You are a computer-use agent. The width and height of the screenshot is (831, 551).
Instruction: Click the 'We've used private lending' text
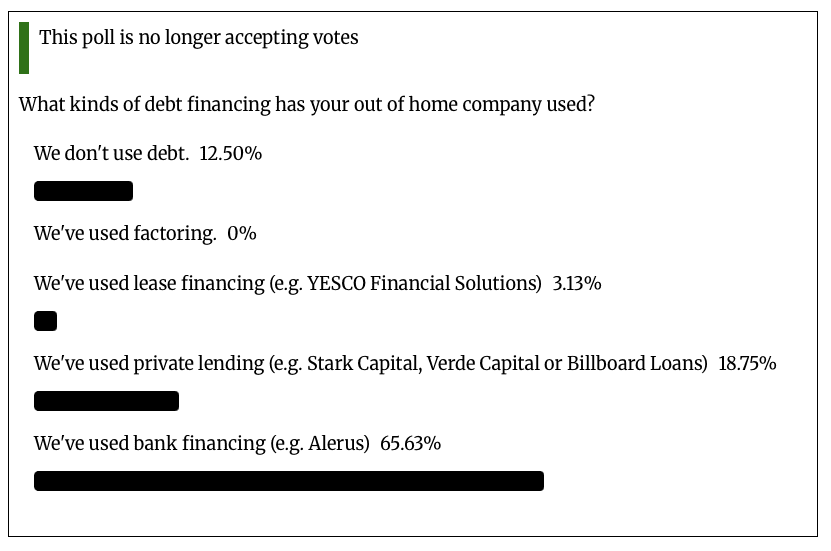pos(150,364)
